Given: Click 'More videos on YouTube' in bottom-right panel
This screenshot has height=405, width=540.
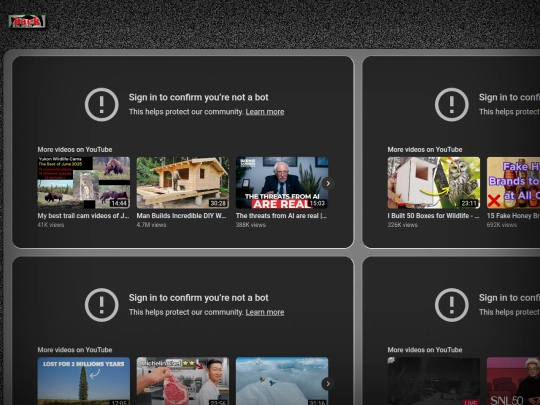Looking at the screenshot, I should (425, 350).
